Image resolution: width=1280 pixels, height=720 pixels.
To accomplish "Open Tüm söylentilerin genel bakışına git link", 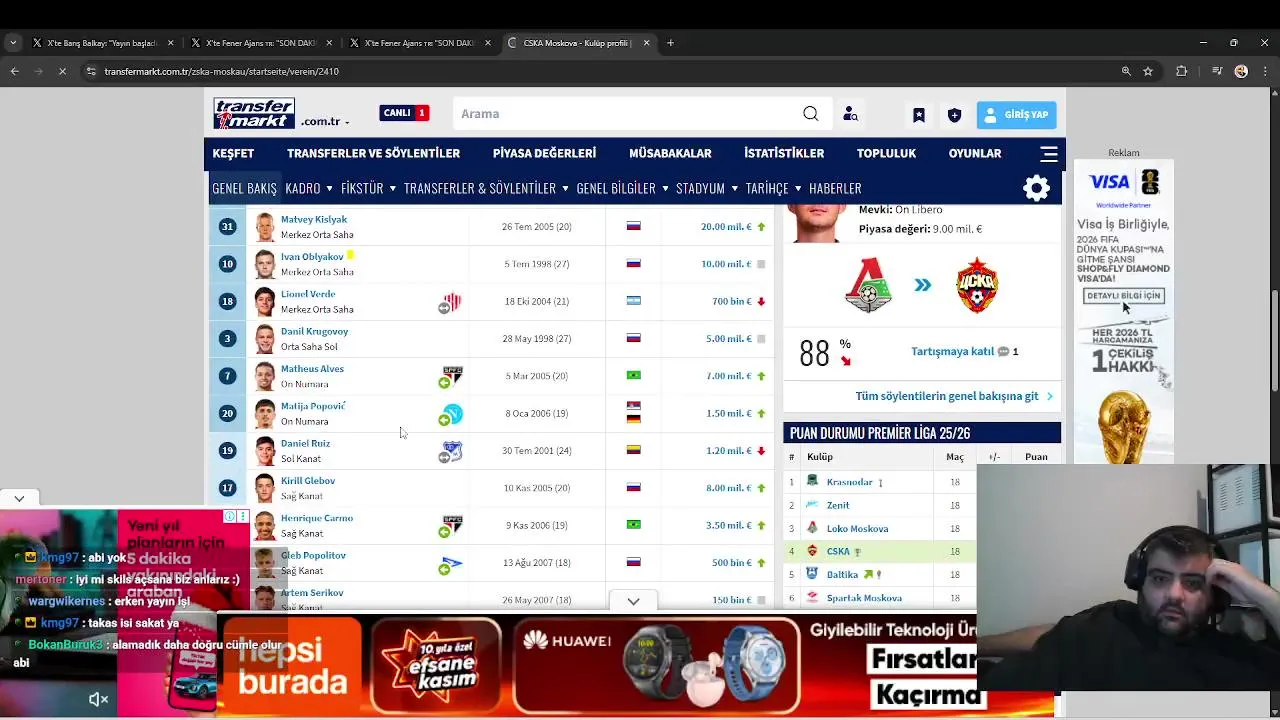I will (x=947, y=396).
